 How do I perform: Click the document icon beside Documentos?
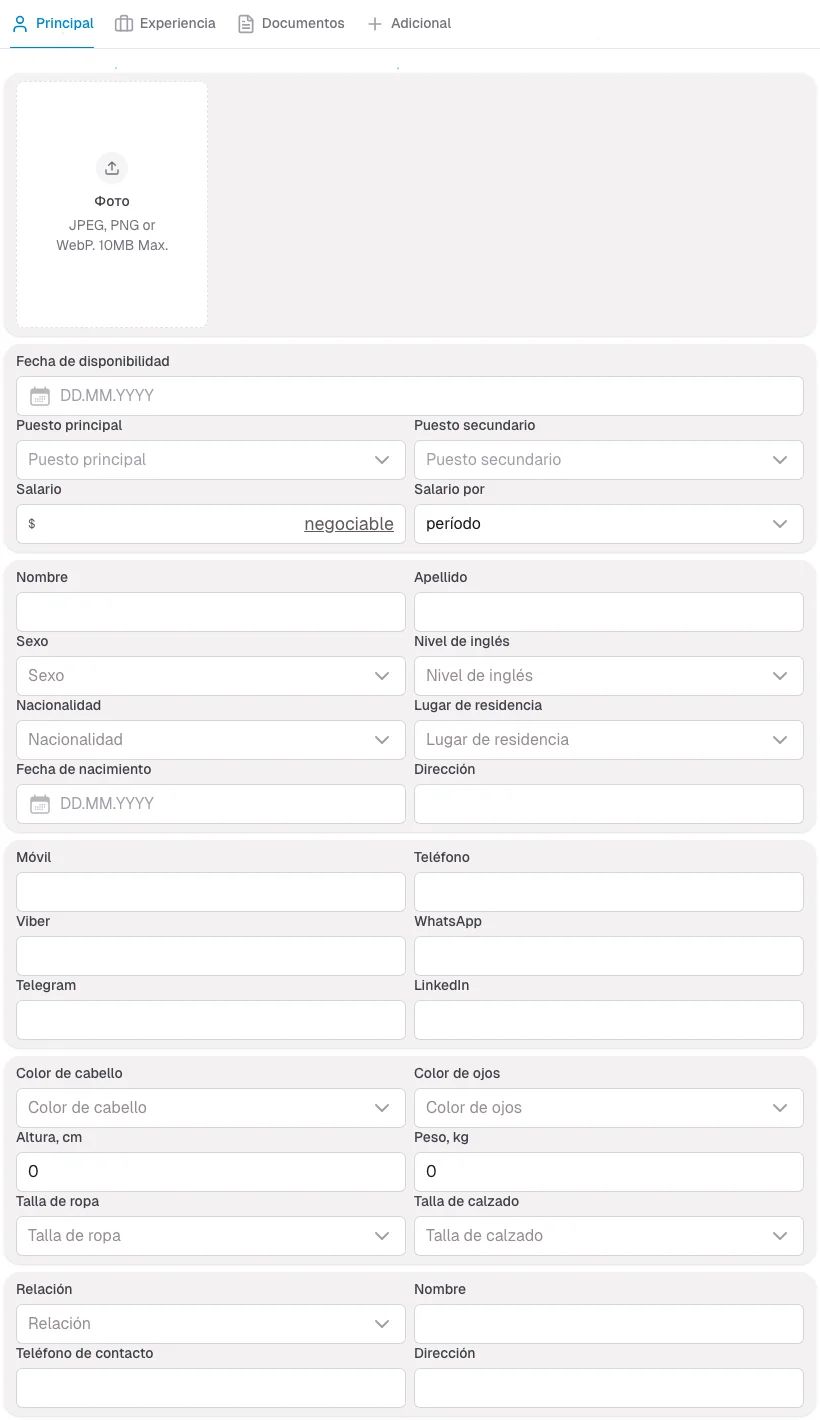click(245, 23)
